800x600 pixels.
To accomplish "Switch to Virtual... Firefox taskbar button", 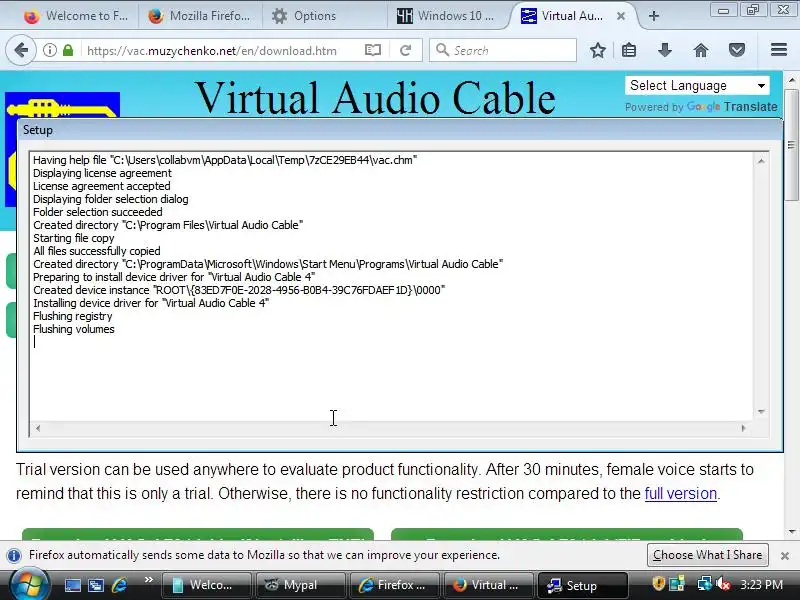I will 488,585.
